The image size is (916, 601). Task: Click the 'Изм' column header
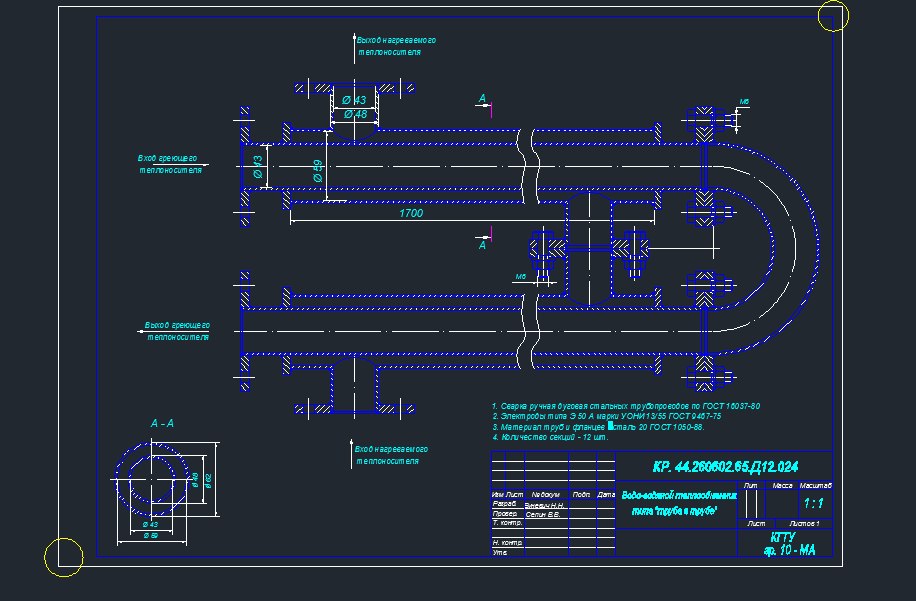[498, 495]
